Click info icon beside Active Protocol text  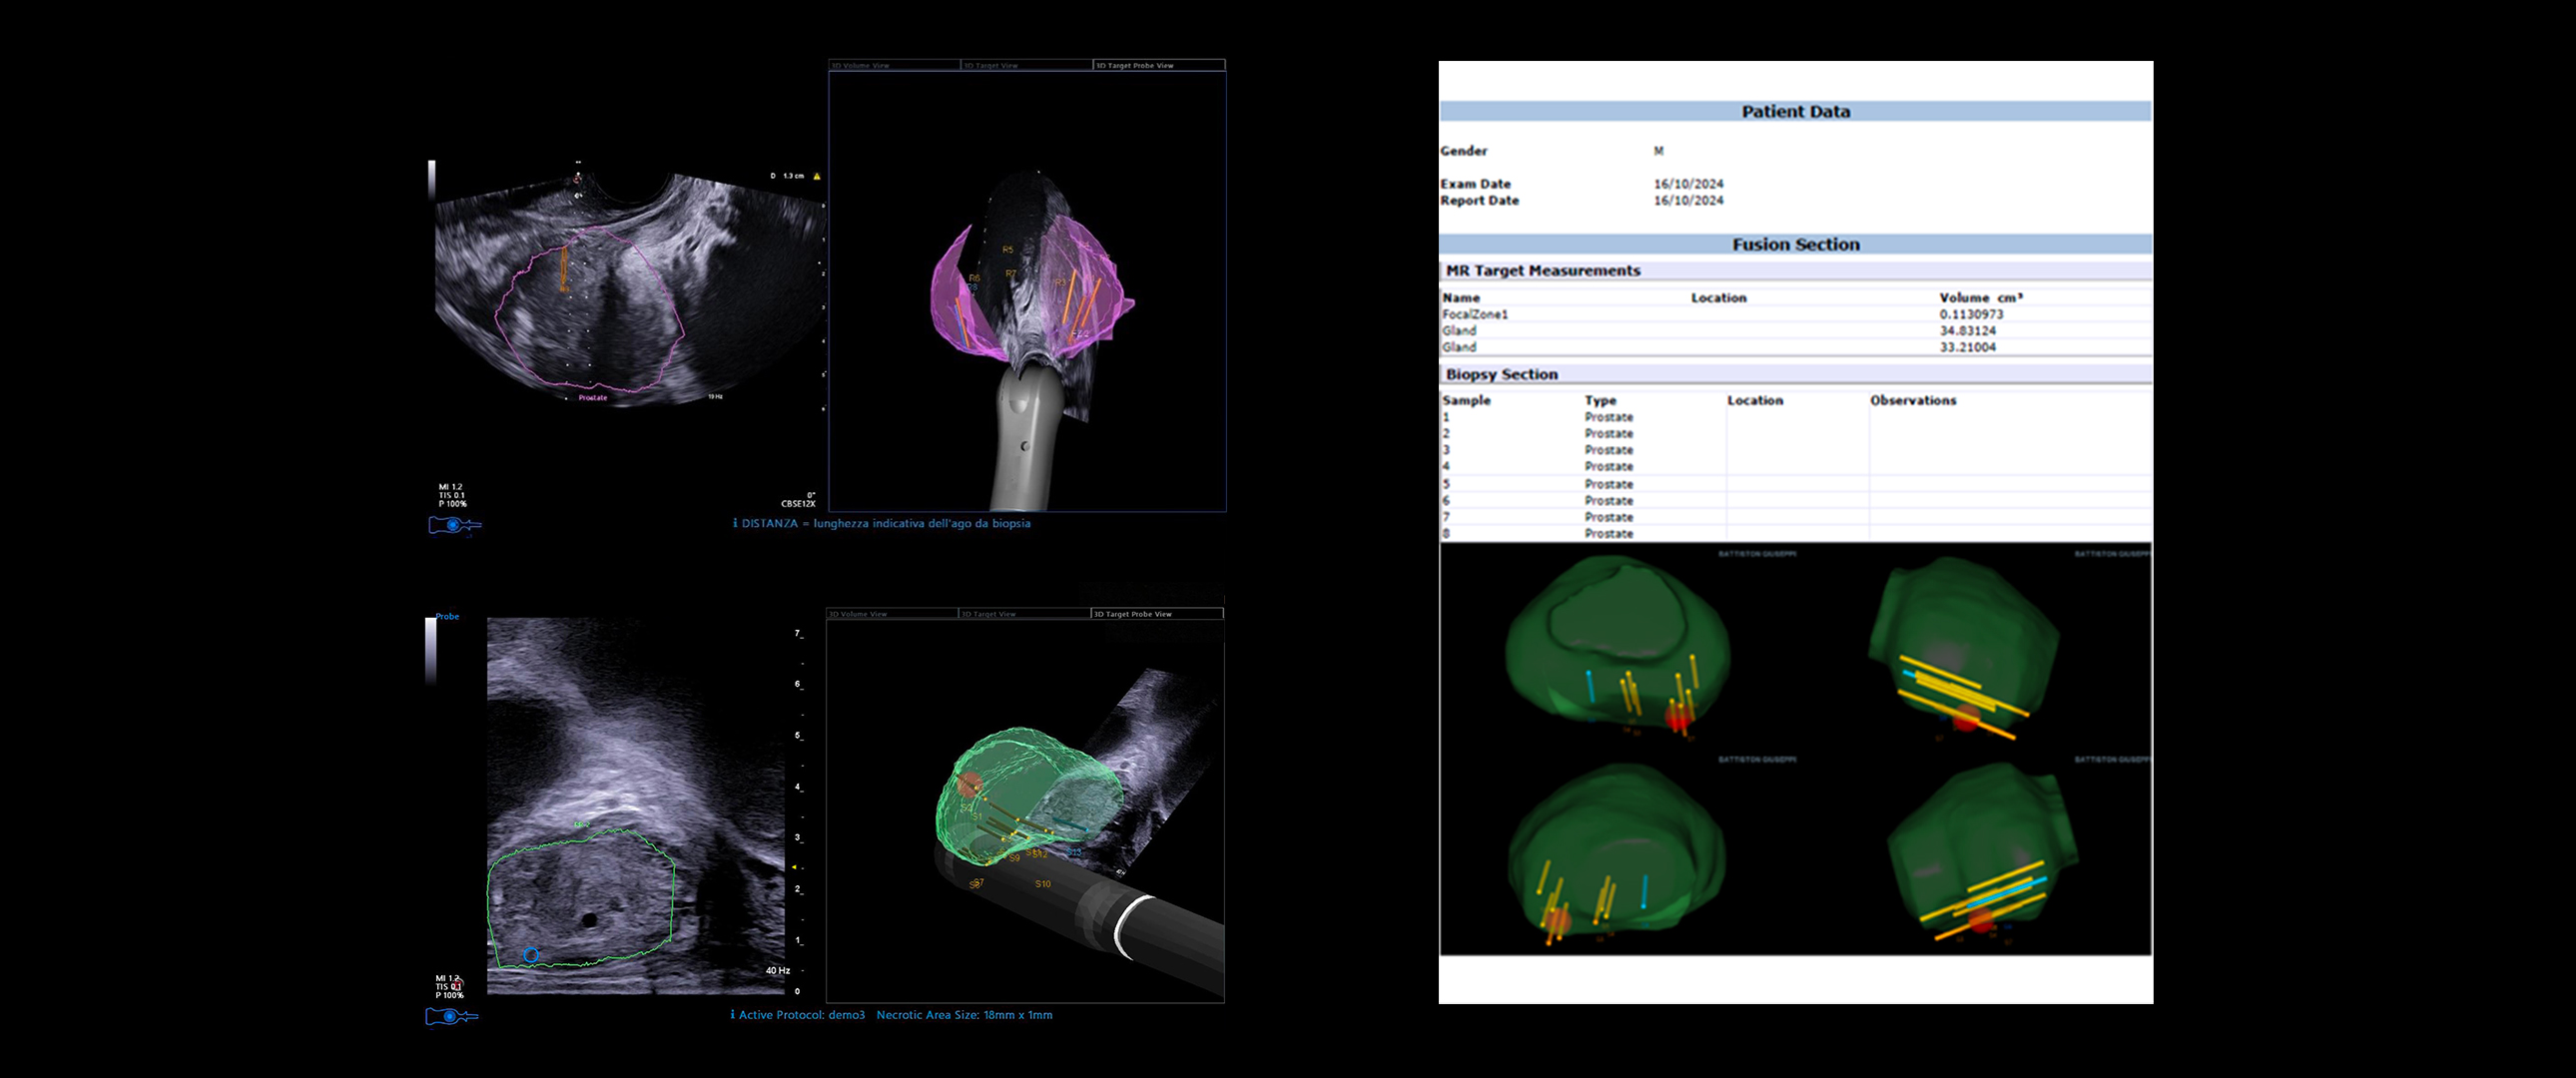[x=732, y=1015]
